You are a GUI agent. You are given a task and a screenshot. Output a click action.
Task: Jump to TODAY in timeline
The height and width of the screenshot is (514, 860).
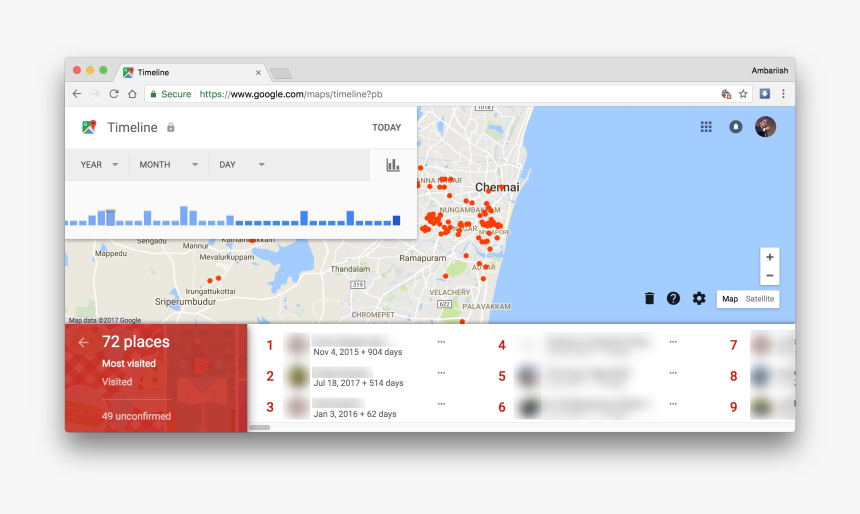(387, 127)
